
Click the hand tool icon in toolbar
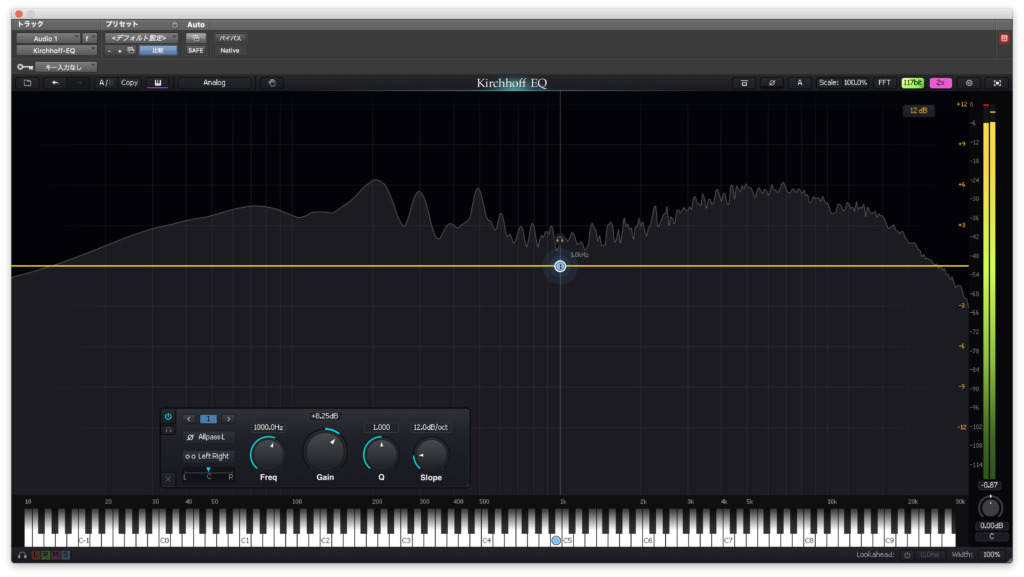coord(272,83)
